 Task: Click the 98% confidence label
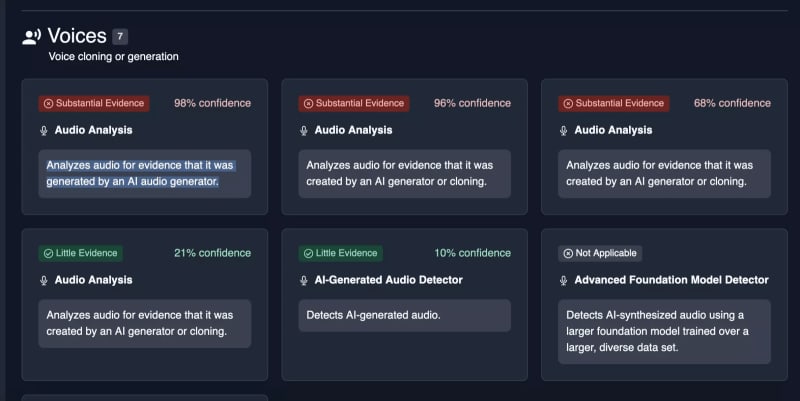212,103
